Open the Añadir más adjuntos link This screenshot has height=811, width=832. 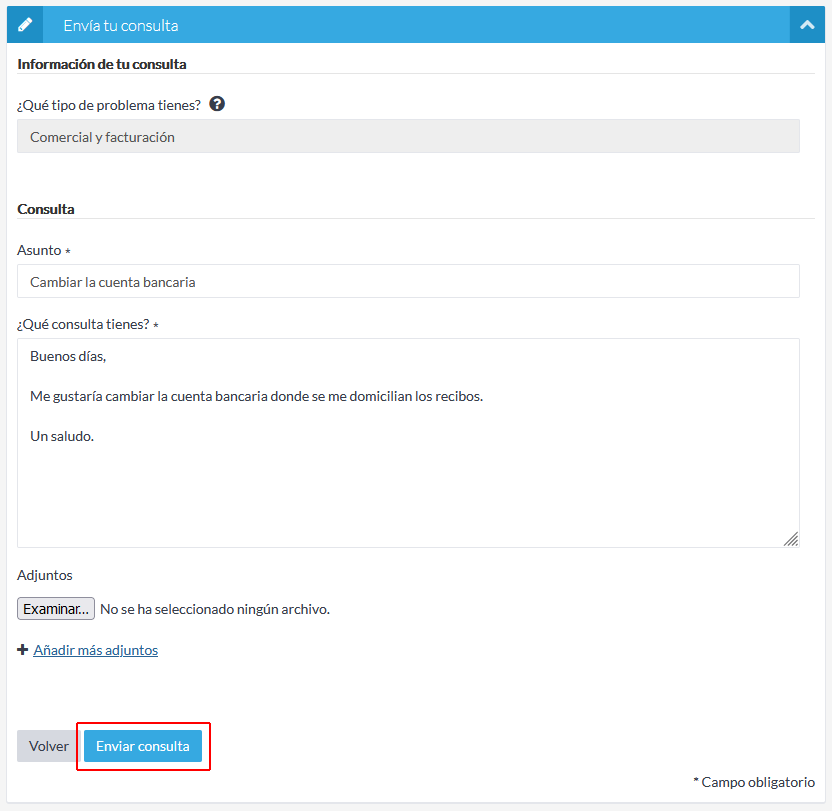pyautogui.click(x=96, y=650)
